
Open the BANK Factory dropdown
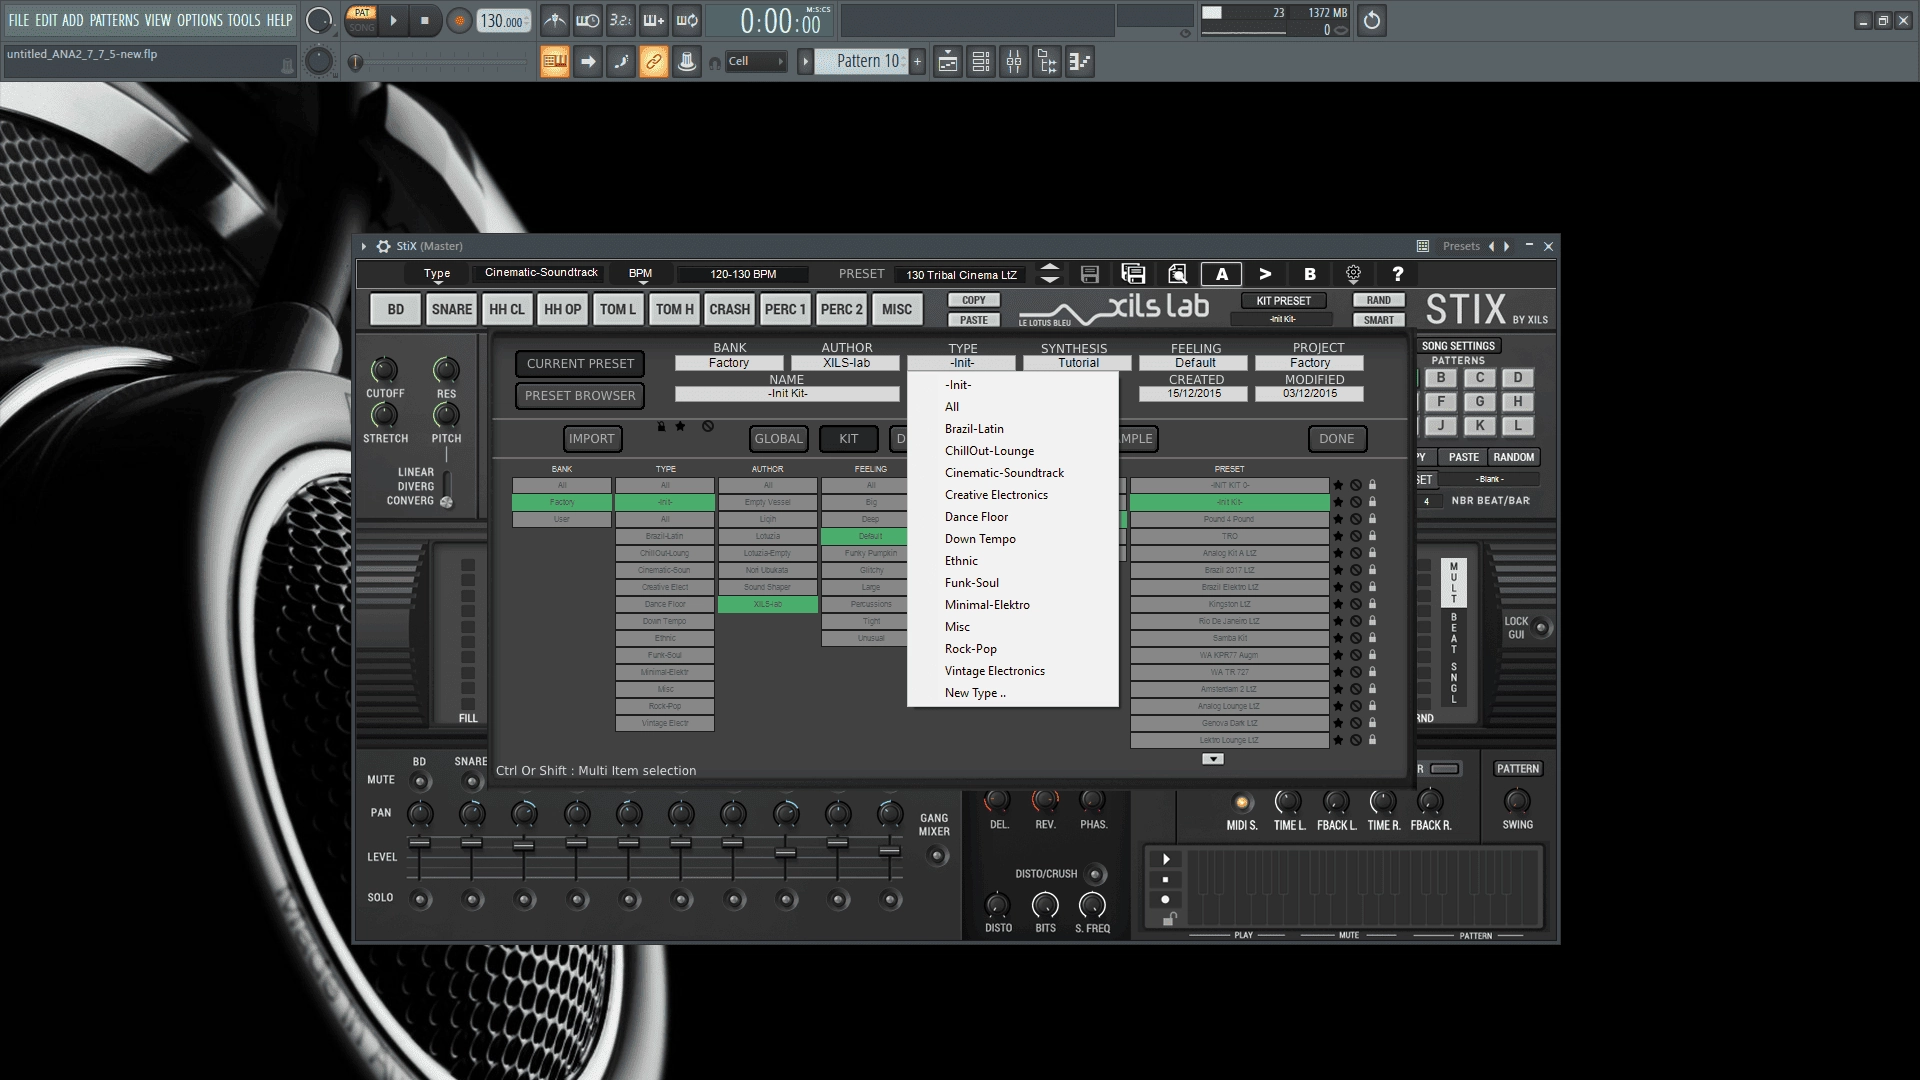click(x=729, y=363)
